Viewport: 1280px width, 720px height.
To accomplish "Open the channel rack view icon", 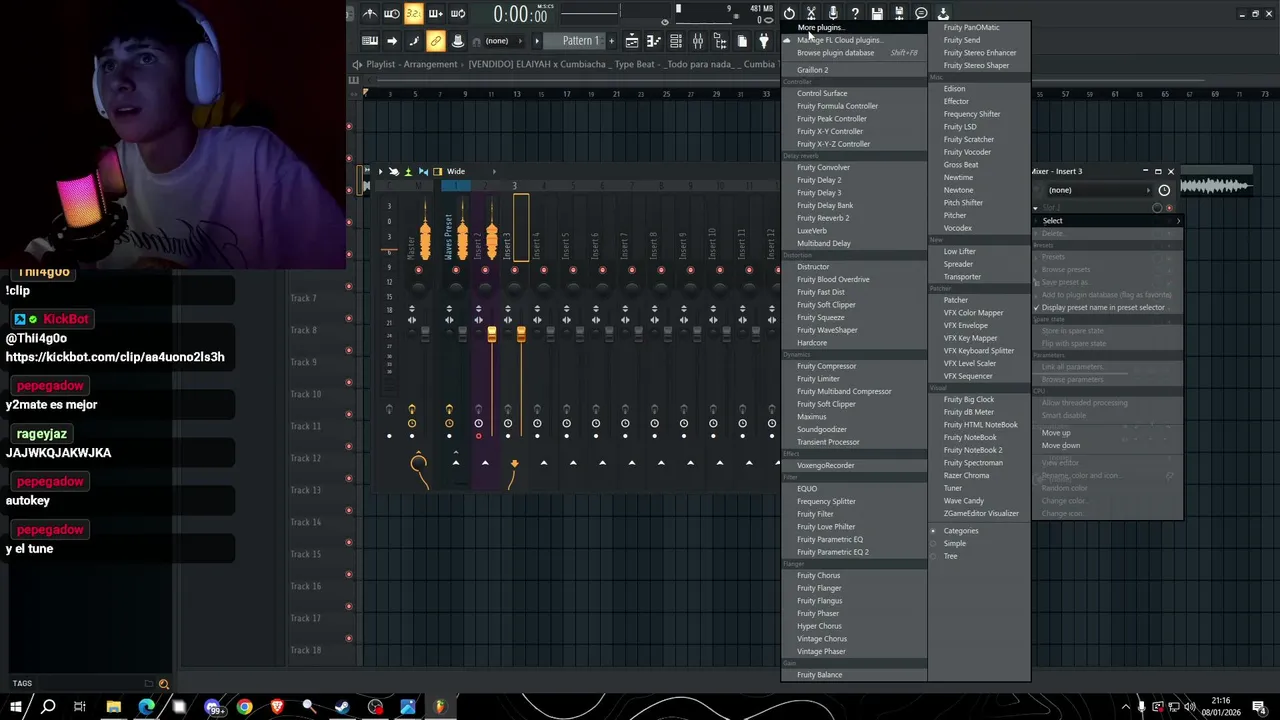I will coord(676,41).
